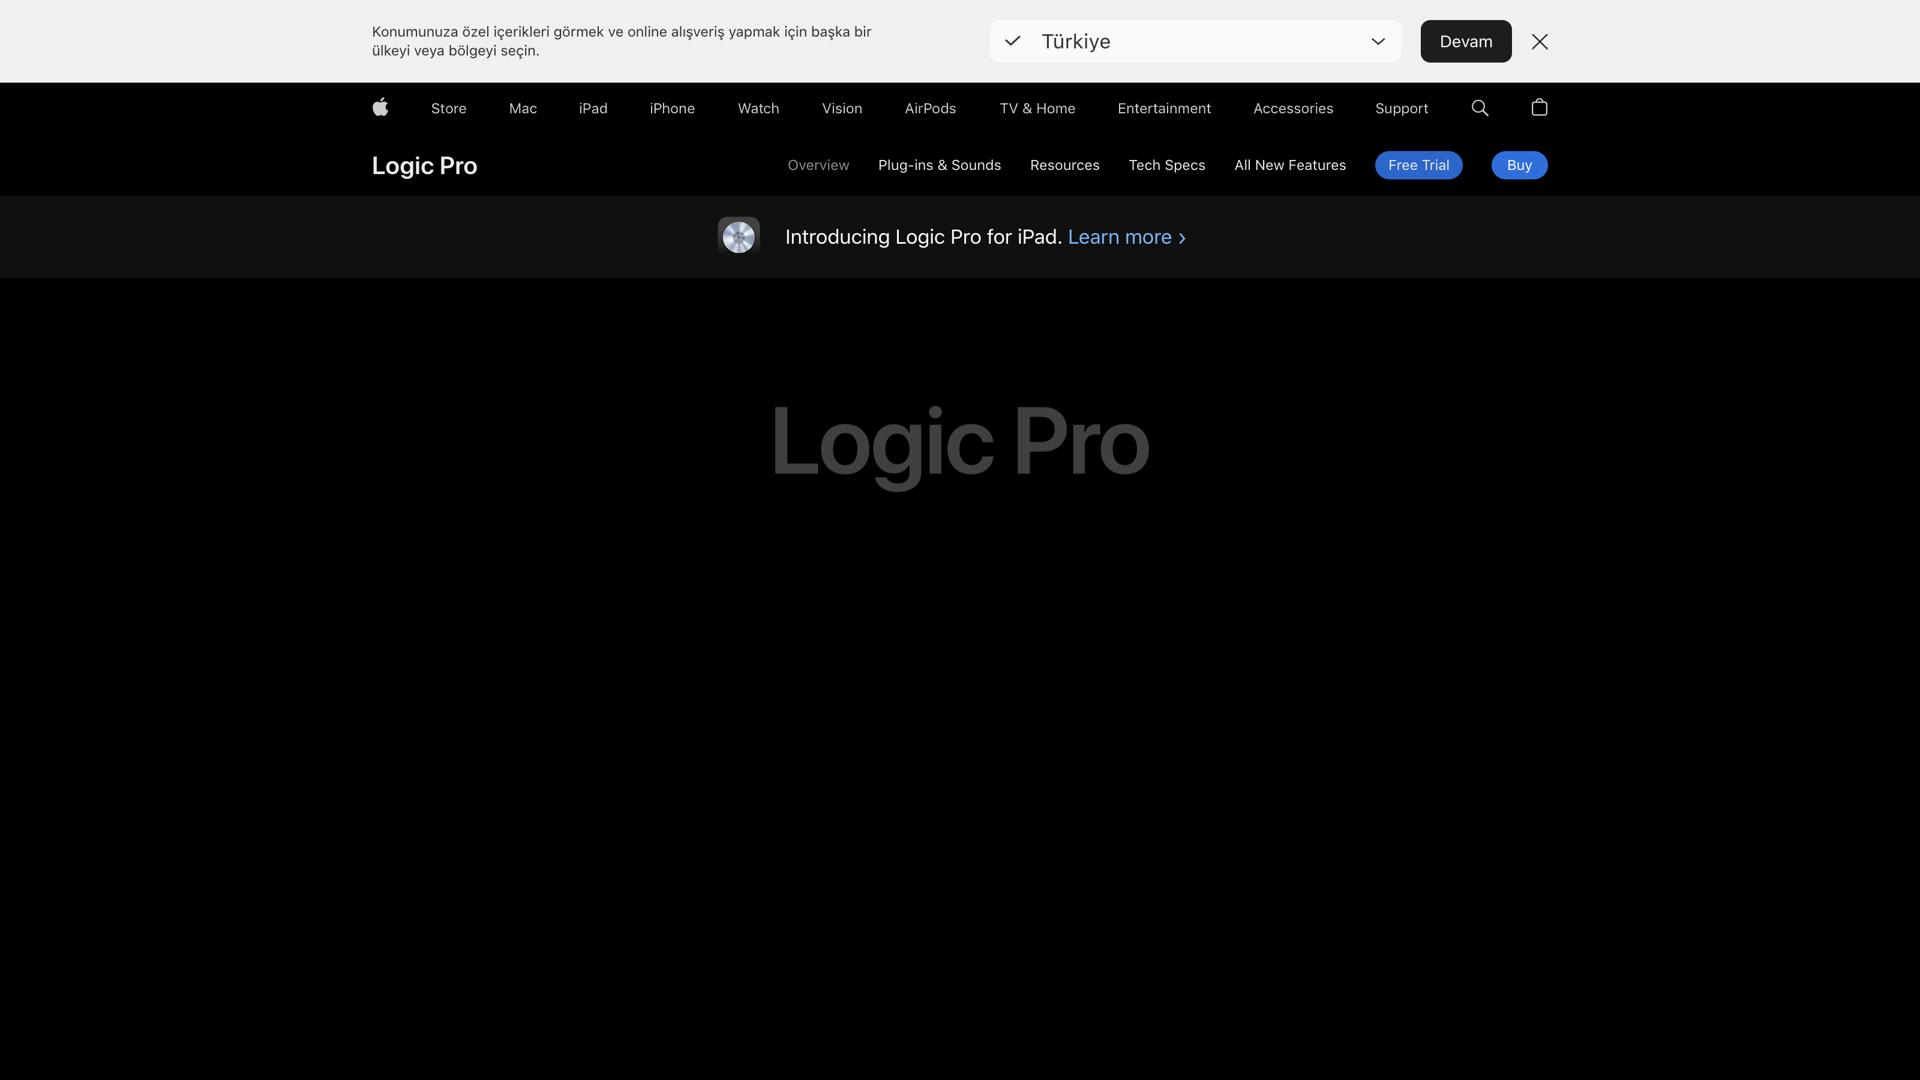Select the Overview tab
1920x1080 pixels.
(x=818, y=165)
